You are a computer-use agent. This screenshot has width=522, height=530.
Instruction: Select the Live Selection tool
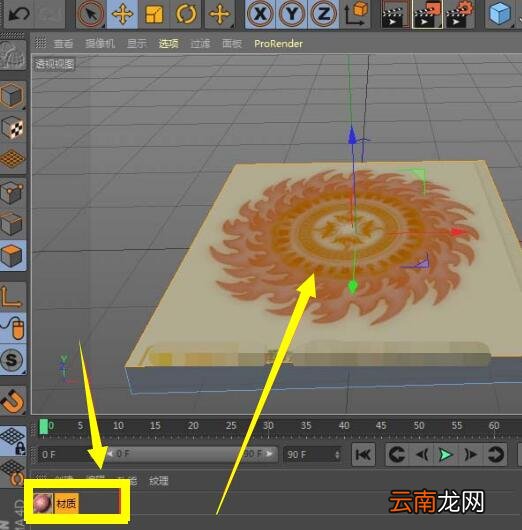coord(91,14)
